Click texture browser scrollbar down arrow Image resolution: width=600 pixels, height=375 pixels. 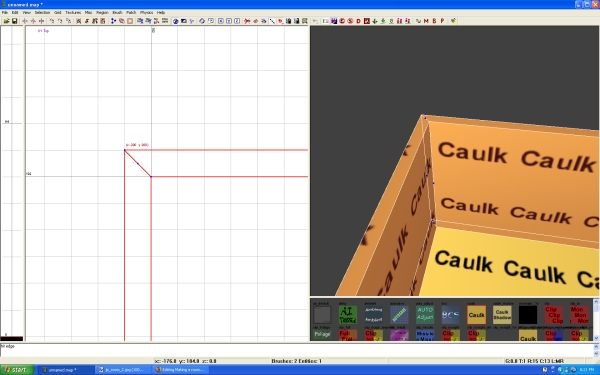596,338
